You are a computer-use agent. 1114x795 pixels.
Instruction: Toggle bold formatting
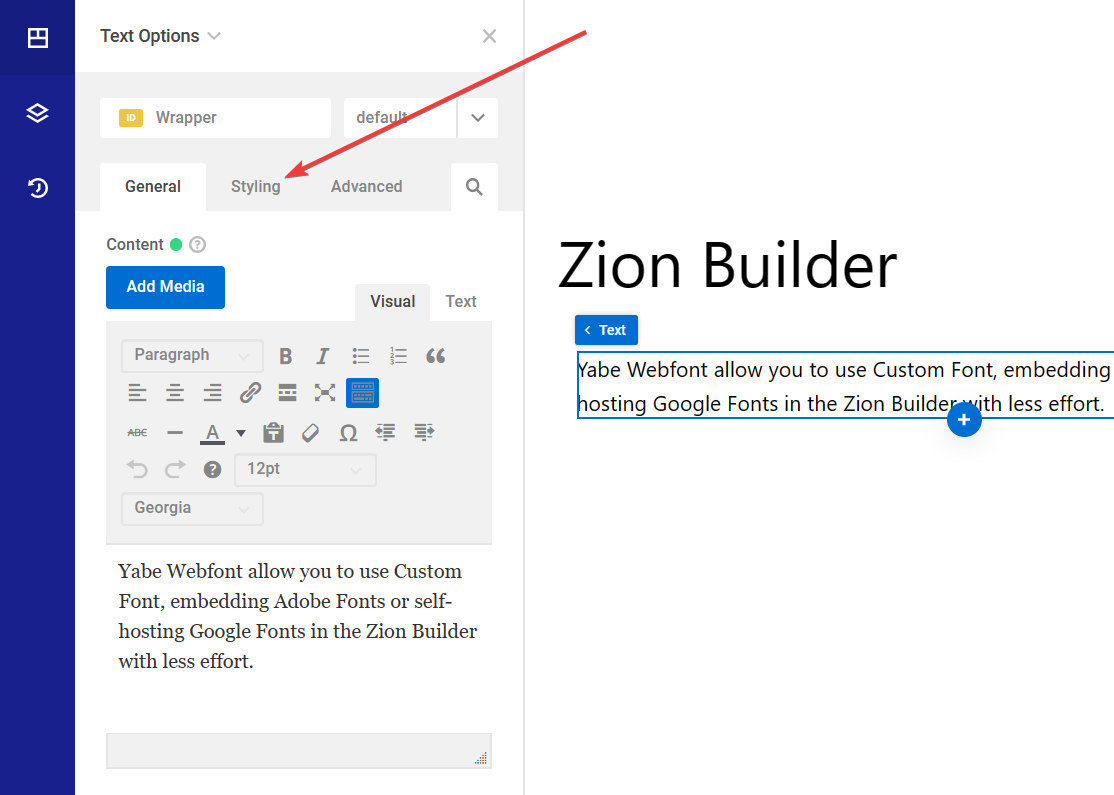pyautogui.click(x=286, y=356)
